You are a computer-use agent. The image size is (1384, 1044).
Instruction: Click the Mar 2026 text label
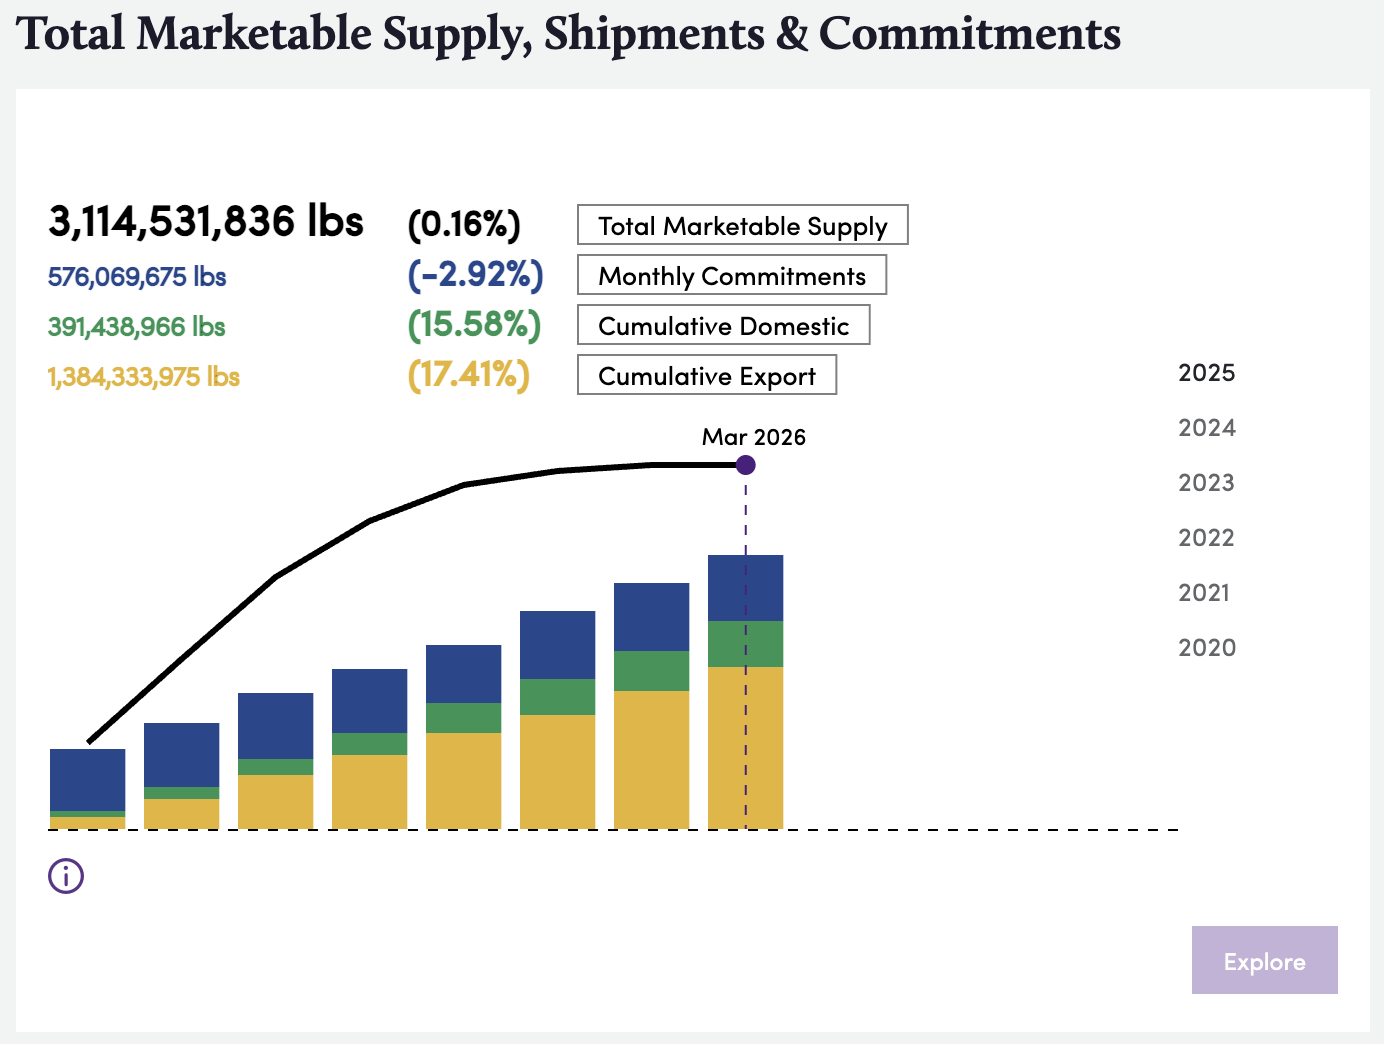point(755,437)
